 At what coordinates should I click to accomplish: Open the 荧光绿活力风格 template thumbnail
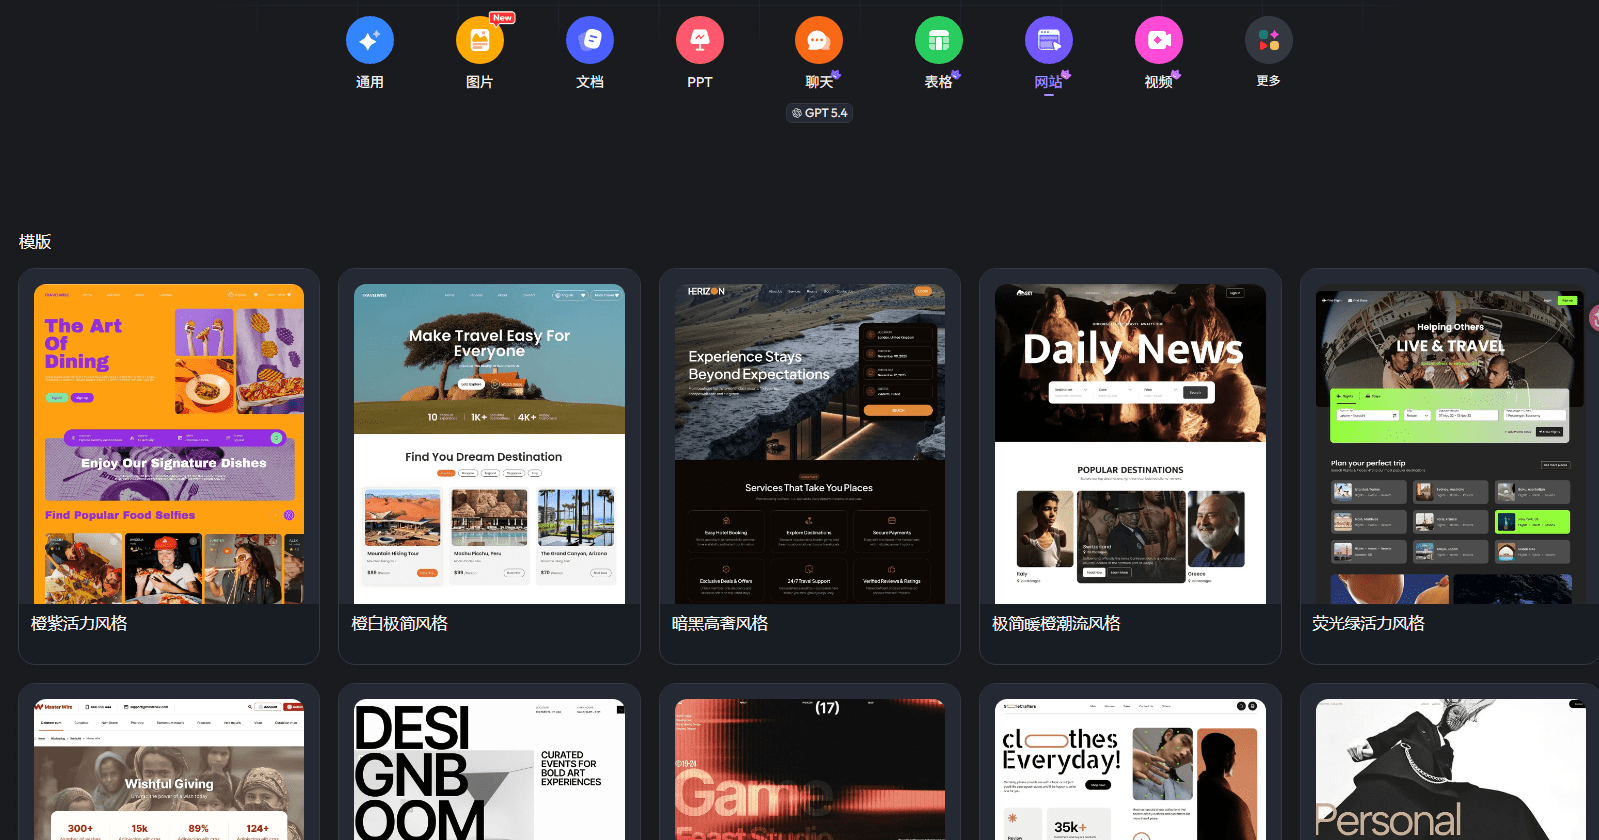tap(1449, 444)
